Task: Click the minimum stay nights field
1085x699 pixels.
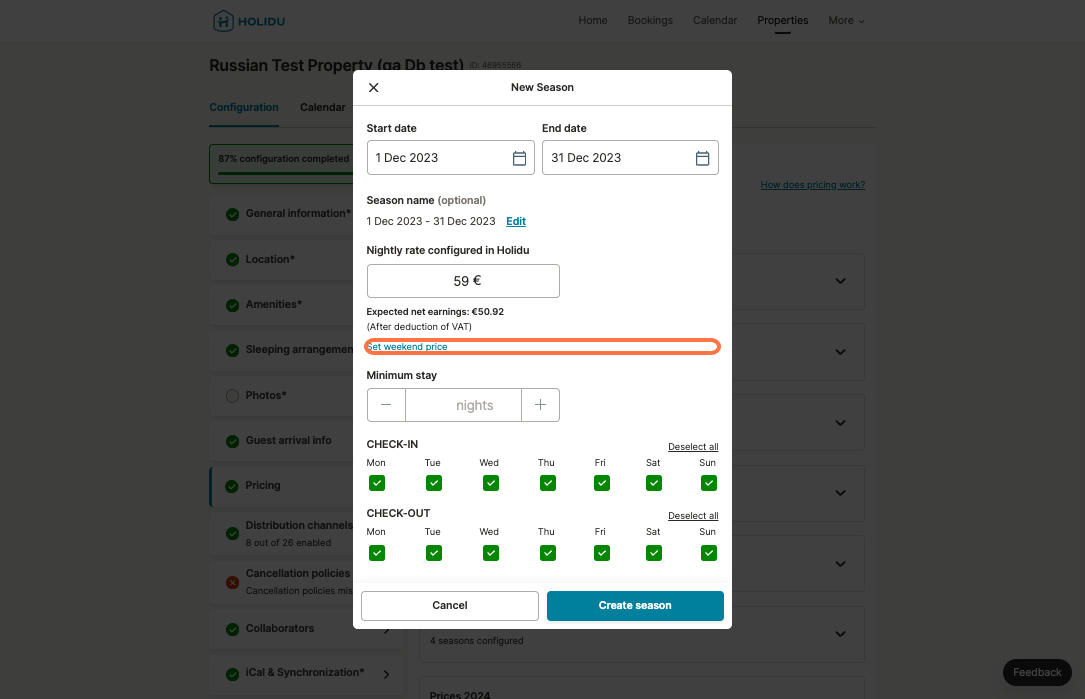Action: pos(464,405)
